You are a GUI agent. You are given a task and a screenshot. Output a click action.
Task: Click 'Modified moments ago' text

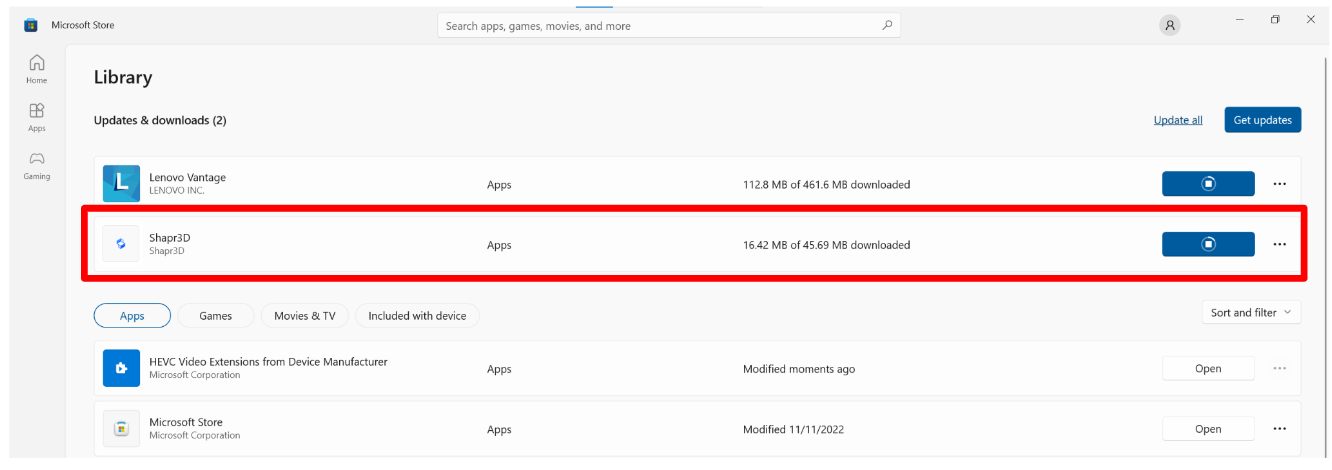[x=799, y=369]
